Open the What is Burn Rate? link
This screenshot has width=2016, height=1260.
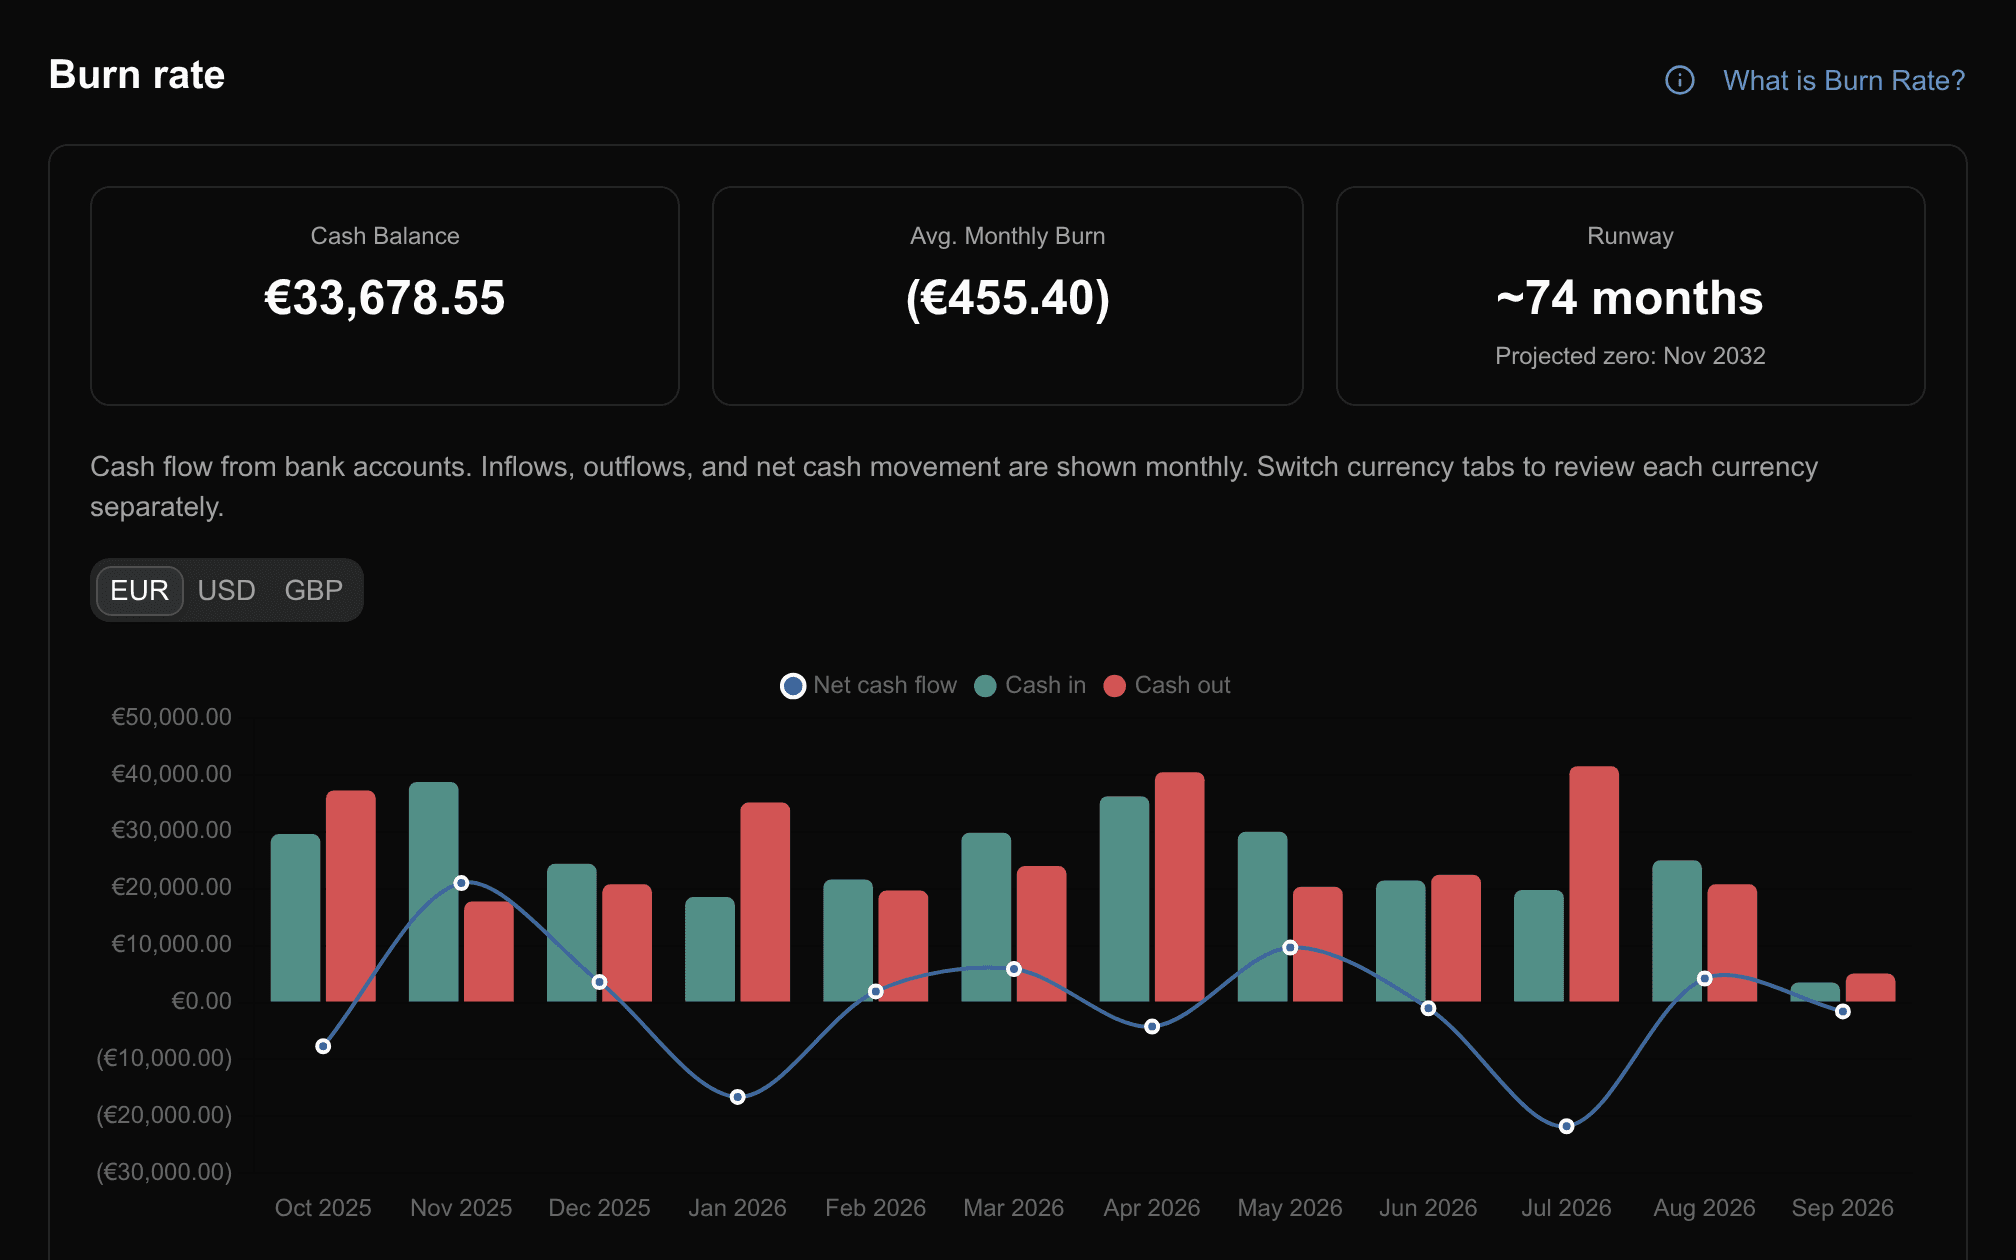click(1843, 80)
